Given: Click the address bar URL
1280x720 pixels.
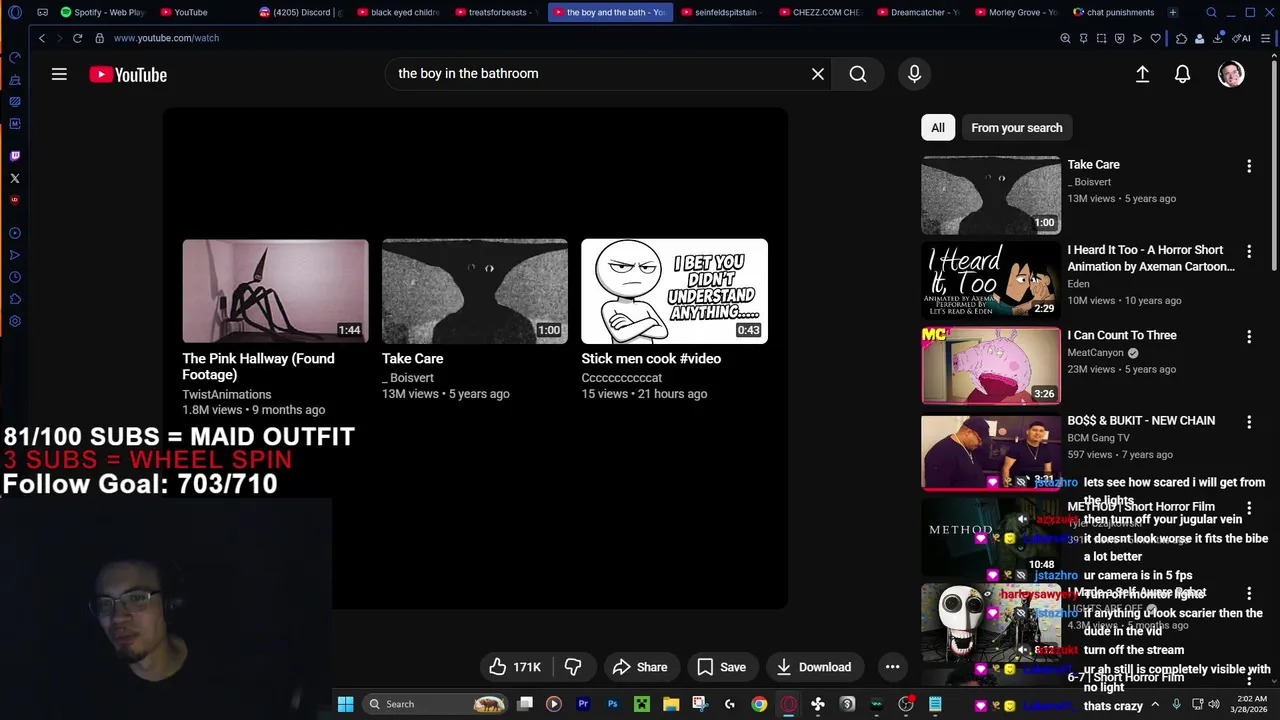Looking at the screenshot, I should pyautogui.click(x=166, y=38).
